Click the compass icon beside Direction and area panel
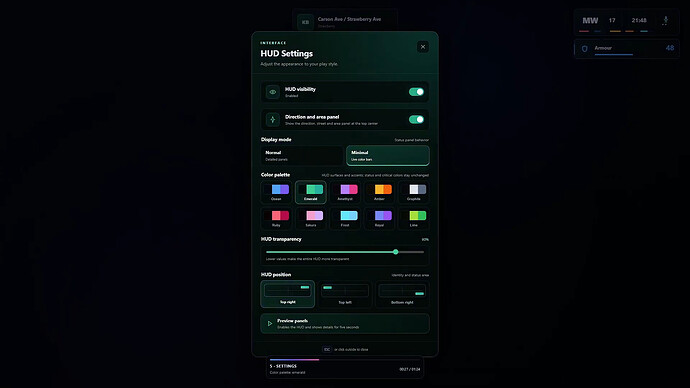 point(272,120)
